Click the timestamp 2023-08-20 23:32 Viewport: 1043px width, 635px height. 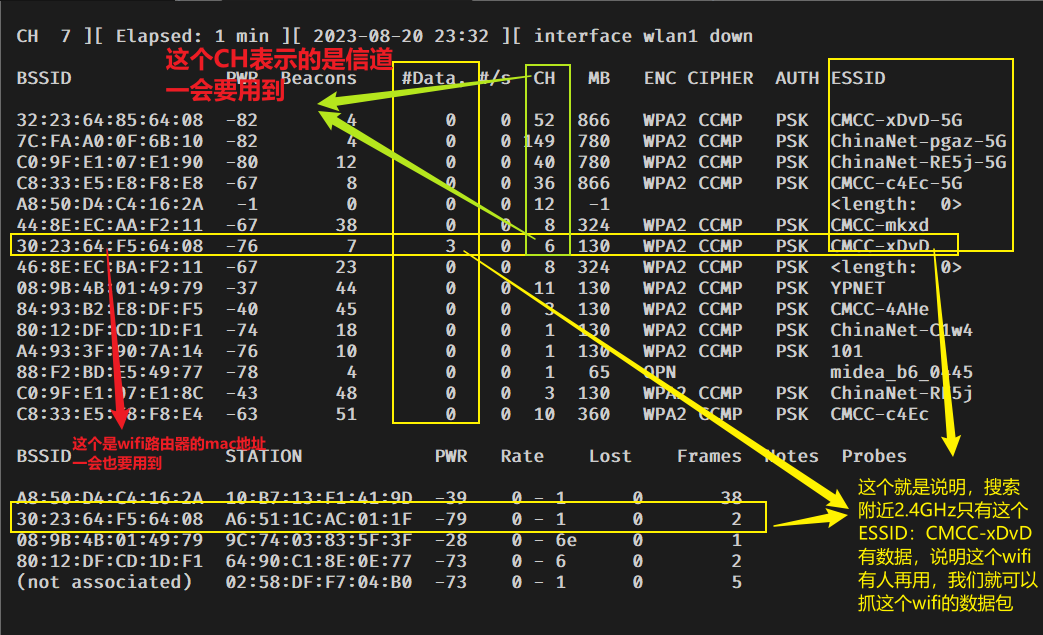click(401, 36)
